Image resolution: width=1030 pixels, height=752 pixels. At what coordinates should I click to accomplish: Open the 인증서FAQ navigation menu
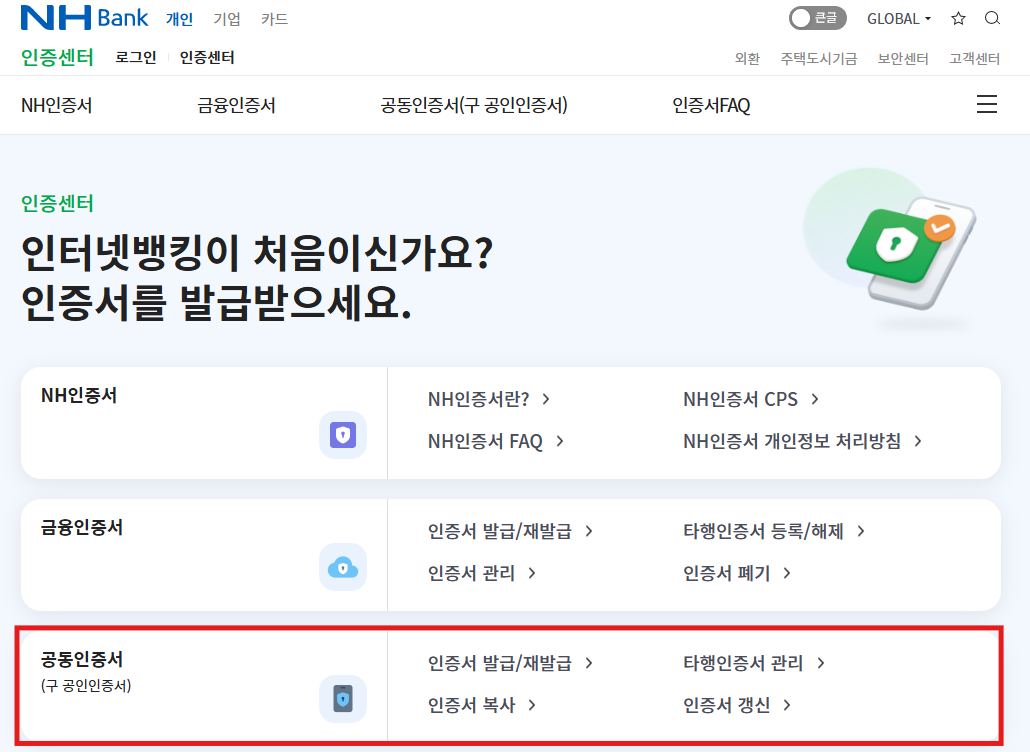pos(711,105)
